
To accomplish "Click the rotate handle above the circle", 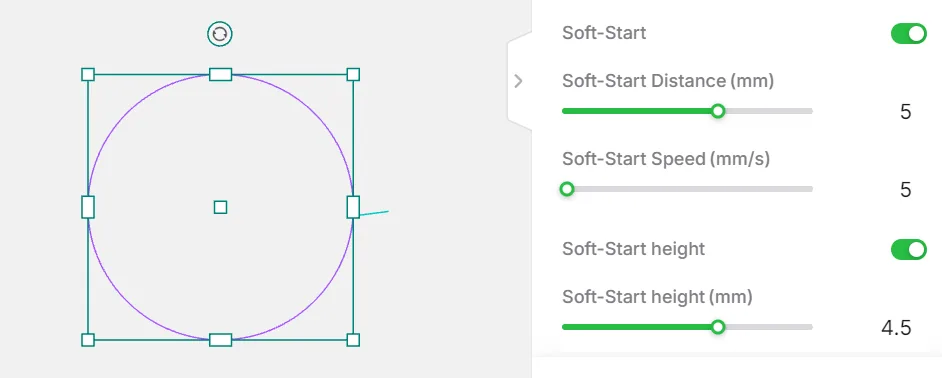I will point(220,34).
